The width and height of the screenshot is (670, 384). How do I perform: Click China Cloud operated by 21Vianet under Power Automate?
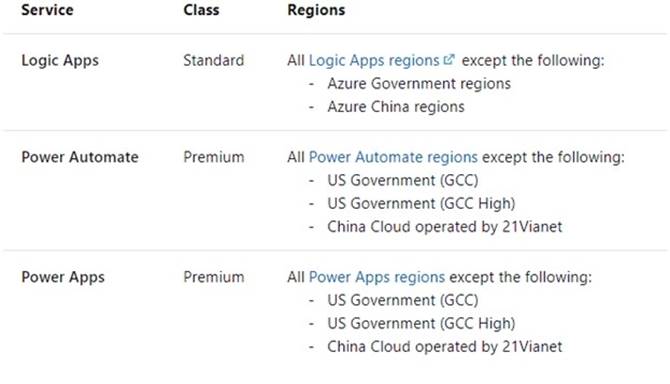(x=445, y=226)
